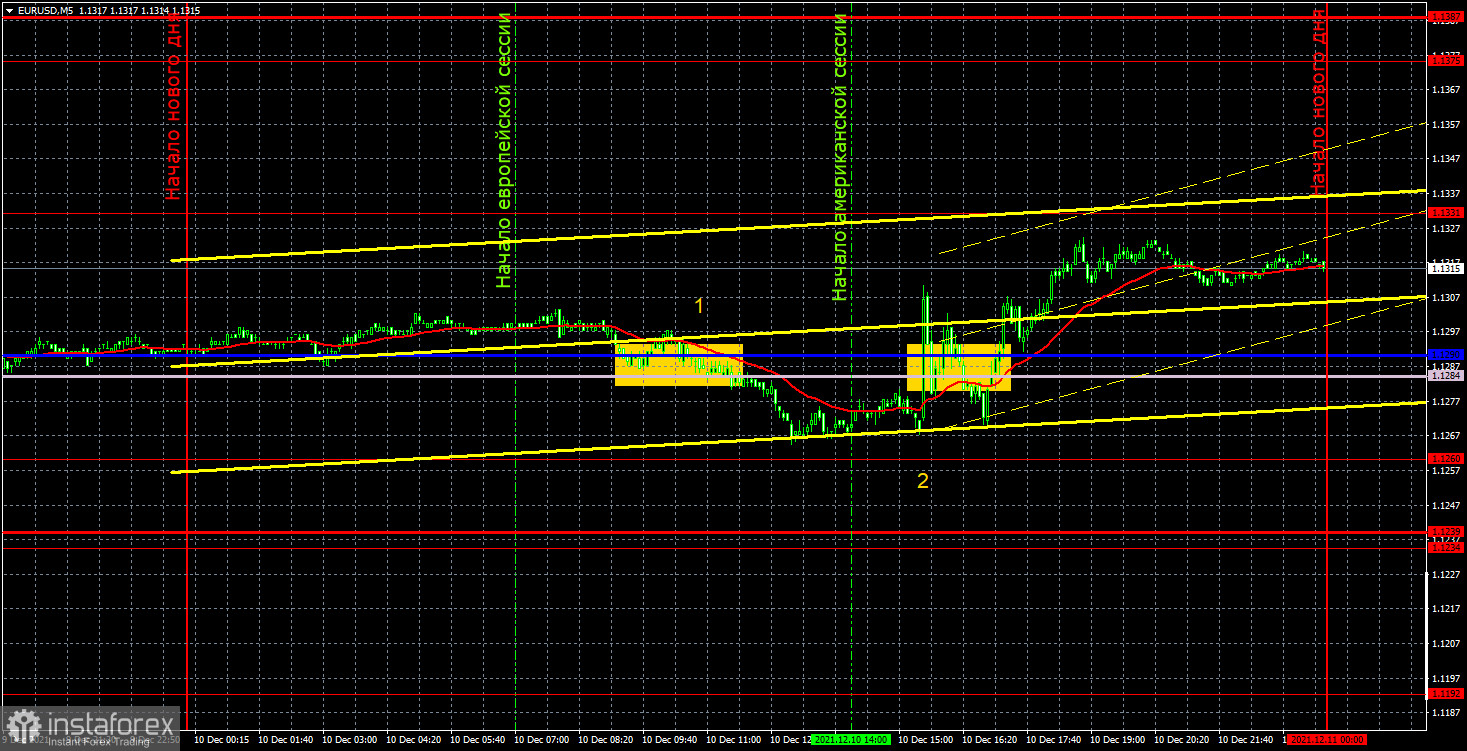Click the 10 Dec 09:40 time label
The width and height of the screenshot is (1467, 751).
pos(670,740)
